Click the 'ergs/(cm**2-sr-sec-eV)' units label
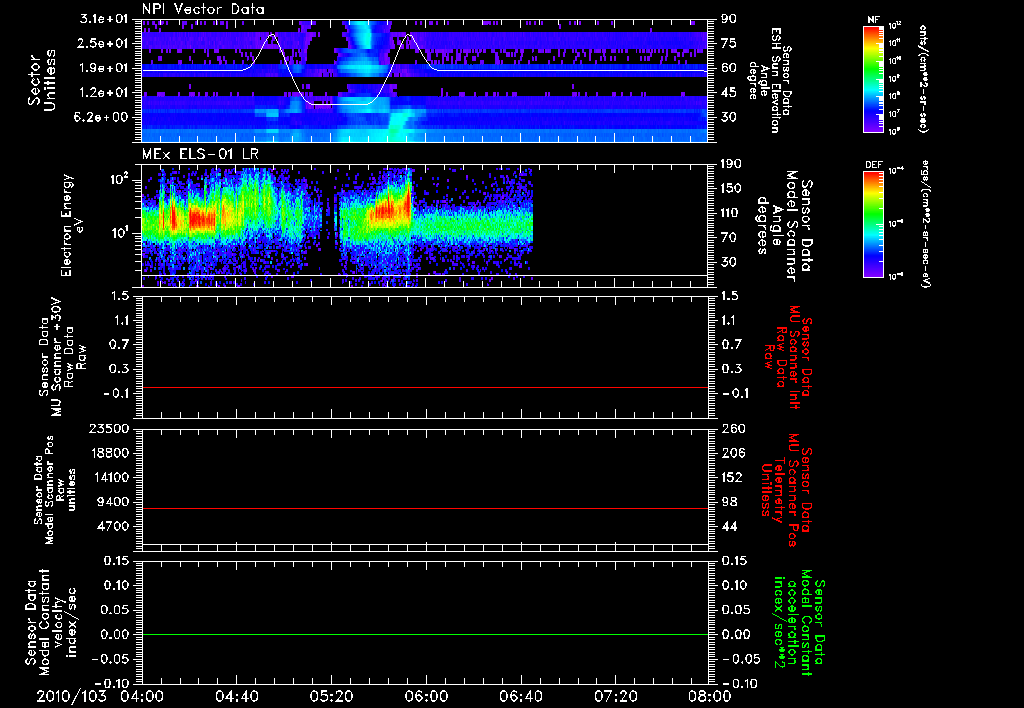Screen dimensions: 1024x708 coord(924,224)
